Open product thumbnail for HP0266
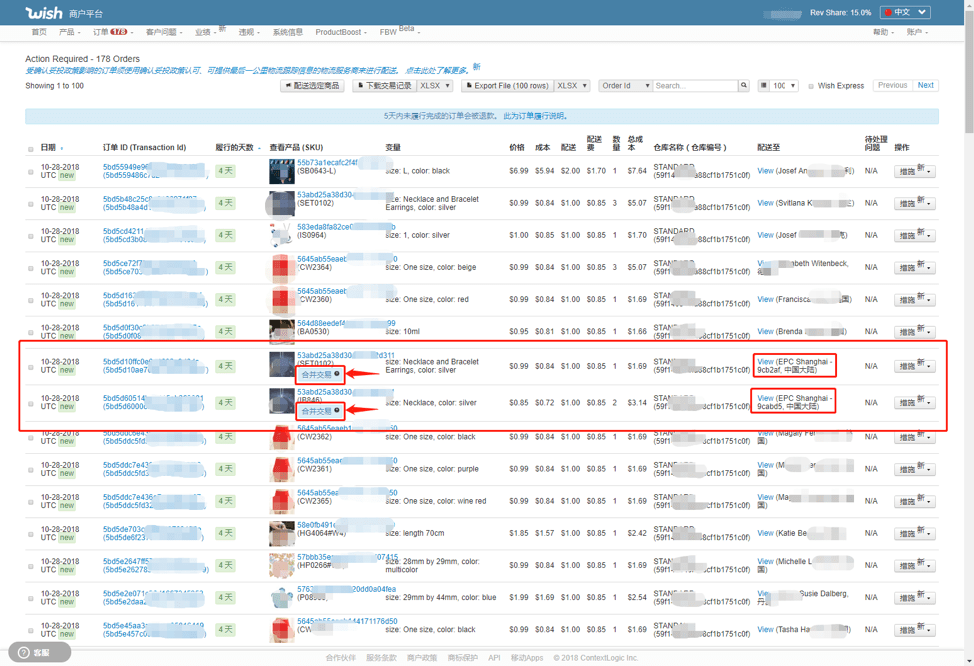 [281, 565]
